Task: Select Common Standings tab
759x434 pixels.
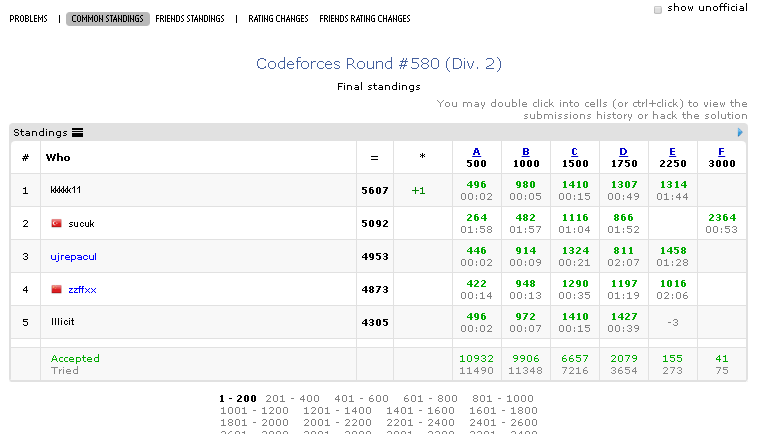Action: (107, 19)
